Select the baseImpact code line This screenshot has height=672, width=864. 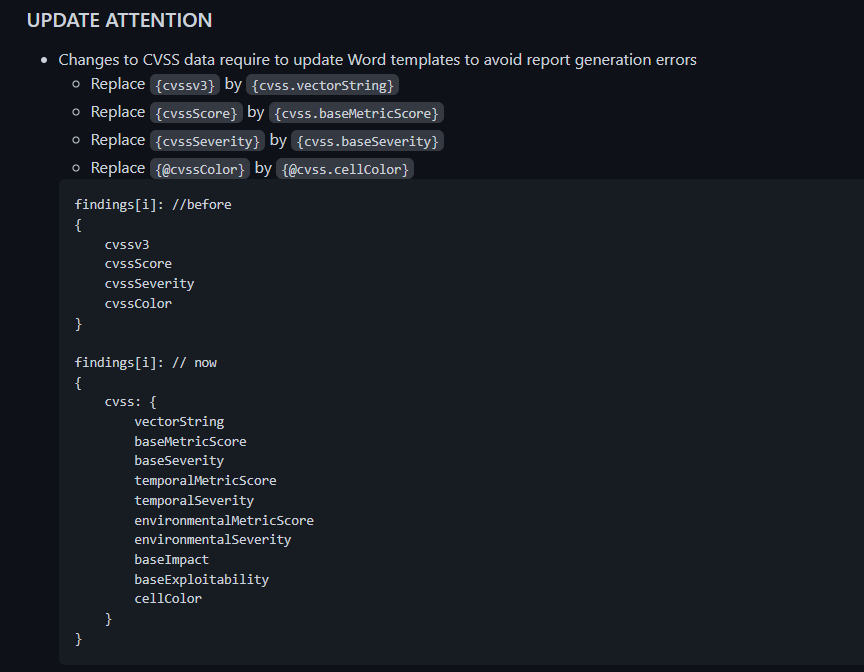click(x=171, y=559)
